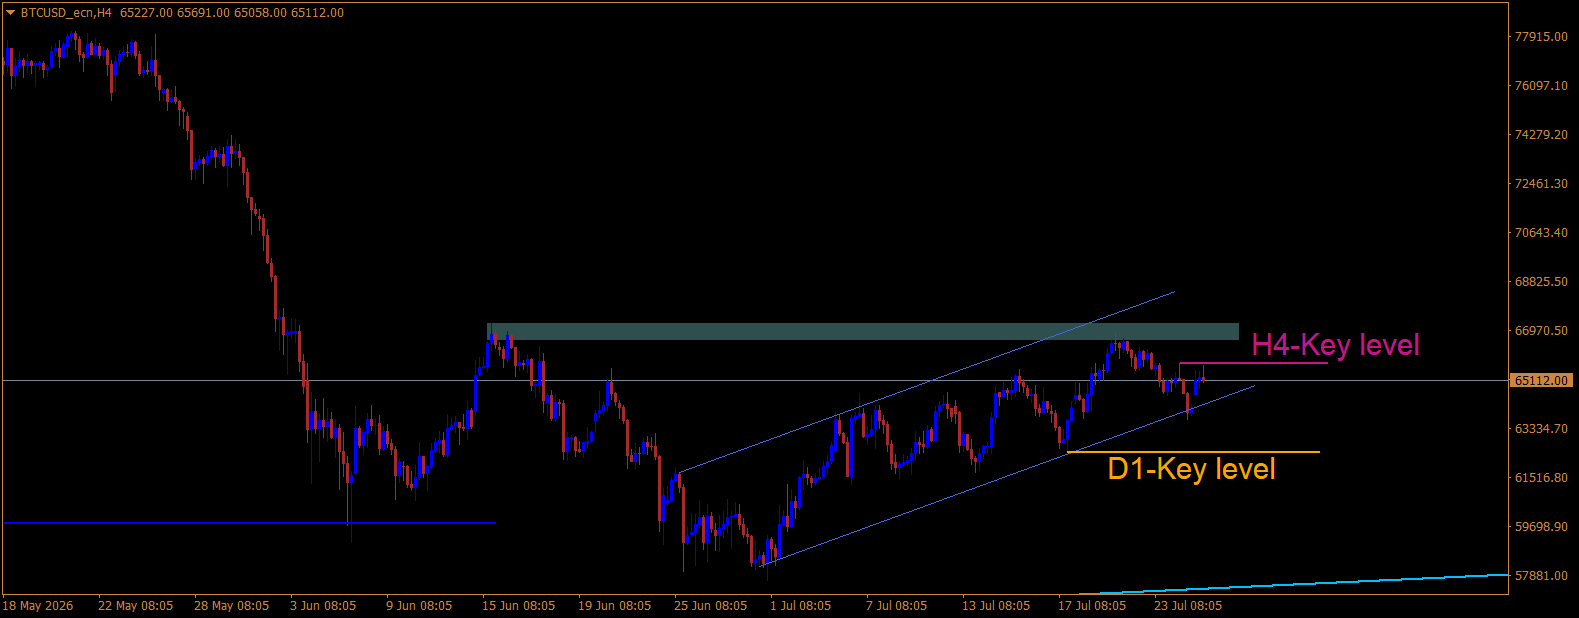Click the 66970.50 price scale label
Viewport: 1579px width, 618px height.
click(1541, 330)
